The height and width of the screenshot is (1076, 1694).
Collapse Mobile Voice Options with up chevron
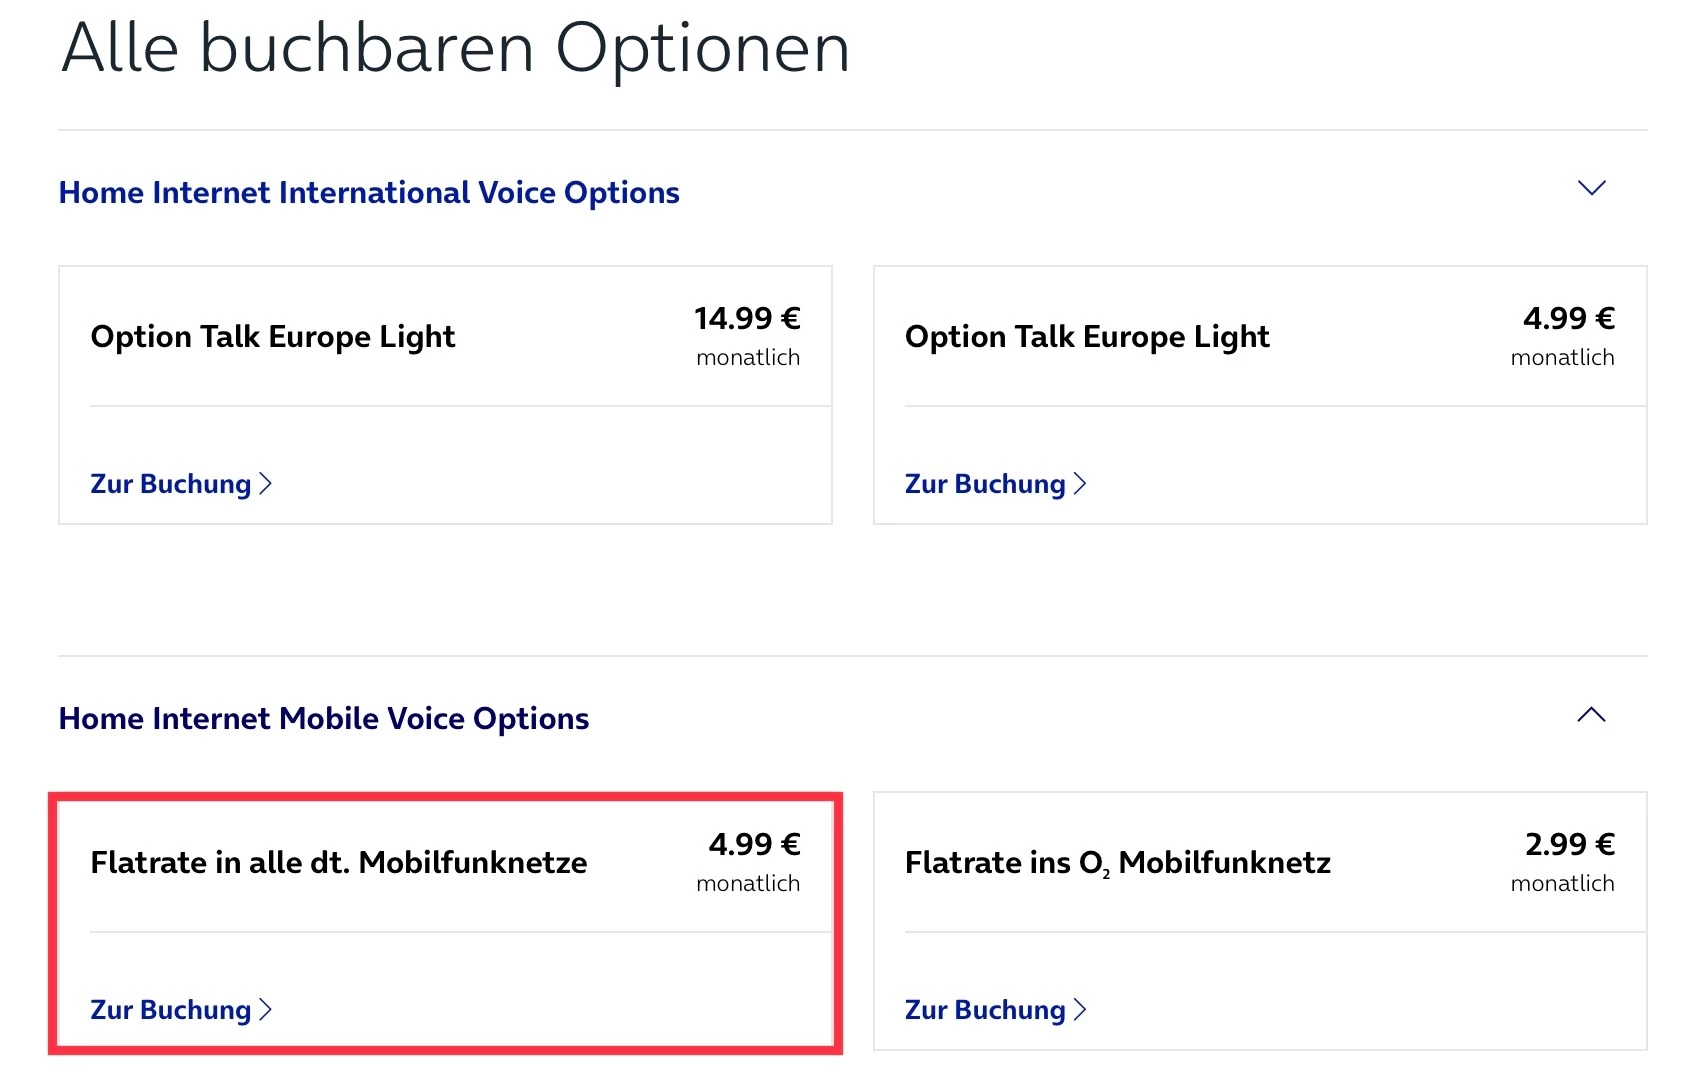click(x=1591, y=714)
